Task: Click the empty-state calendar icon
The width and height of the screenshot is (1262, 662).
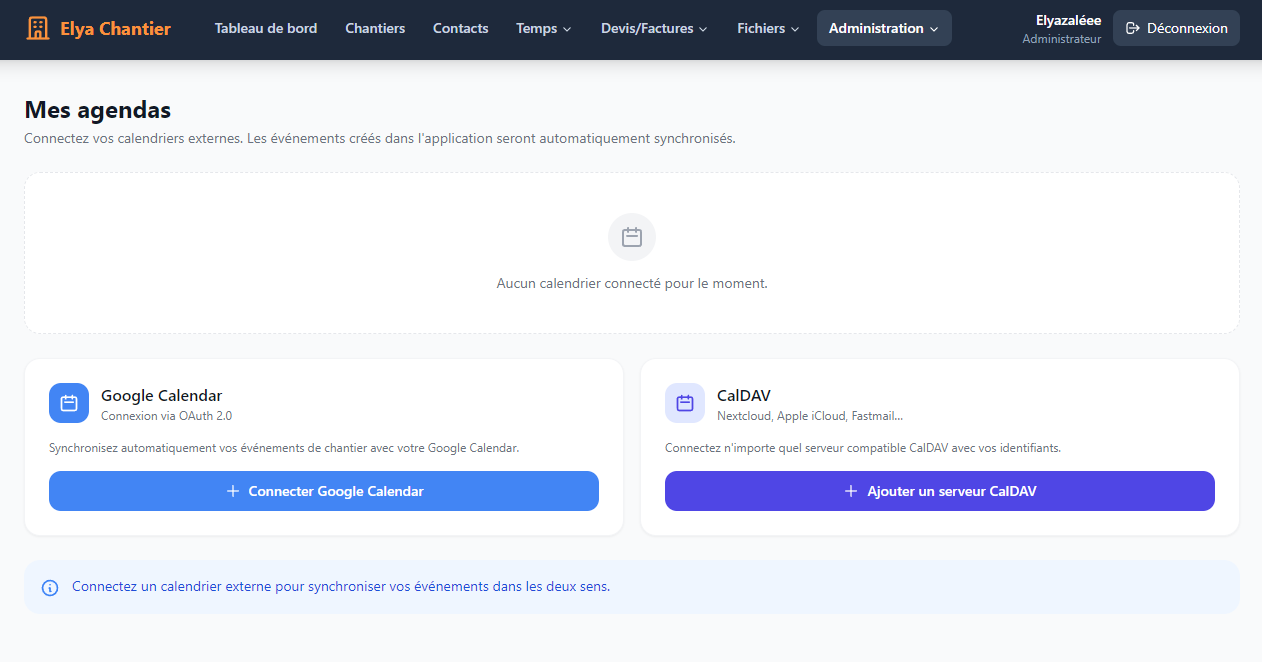Action: 631,237
